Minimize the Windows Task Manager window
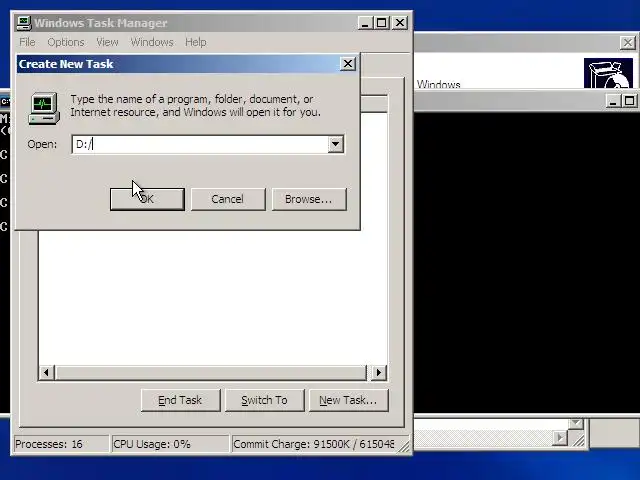This screenshot has height=480, width=640. (365, 23)
